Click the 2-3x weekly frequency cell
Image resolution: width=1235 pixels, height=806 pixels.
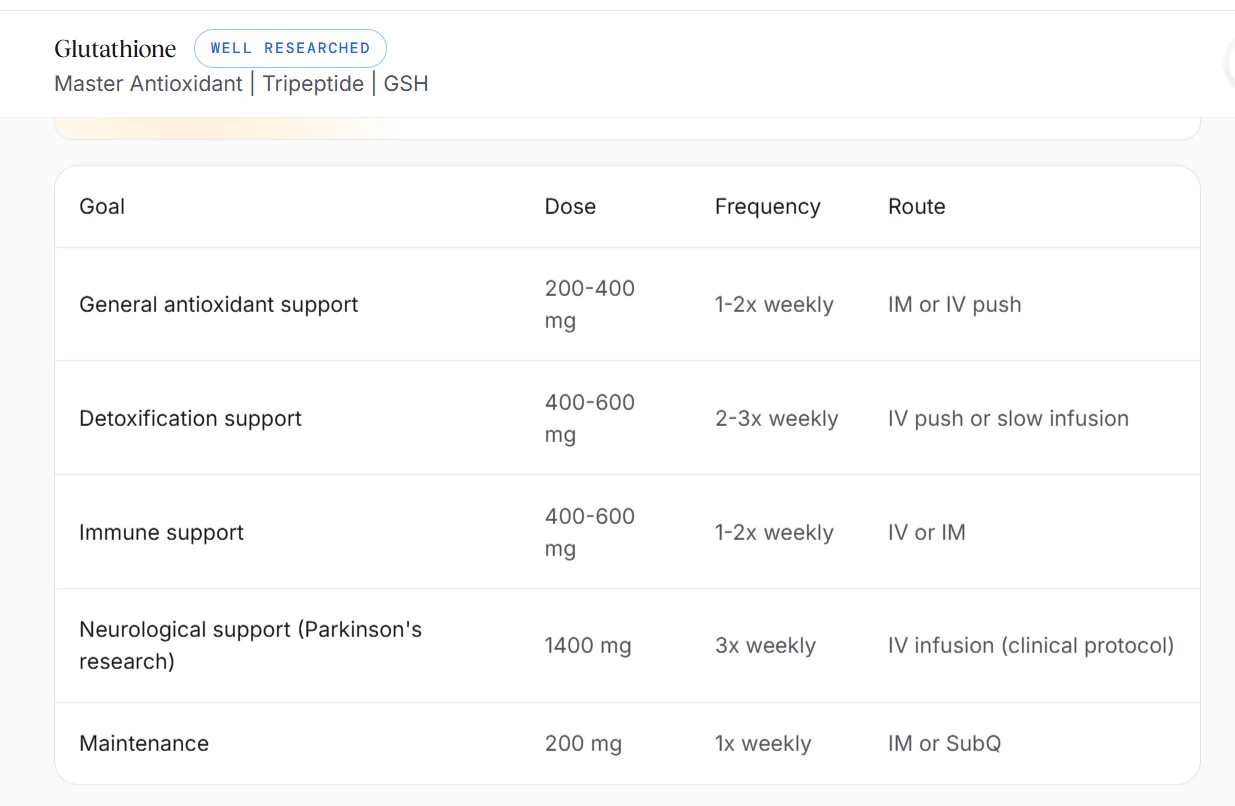pos(776,419)
